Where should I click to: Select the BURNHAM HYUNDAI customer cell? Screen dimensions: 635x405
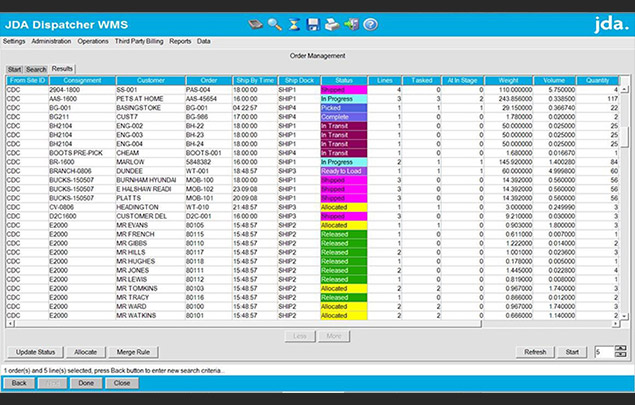point(151,180)
